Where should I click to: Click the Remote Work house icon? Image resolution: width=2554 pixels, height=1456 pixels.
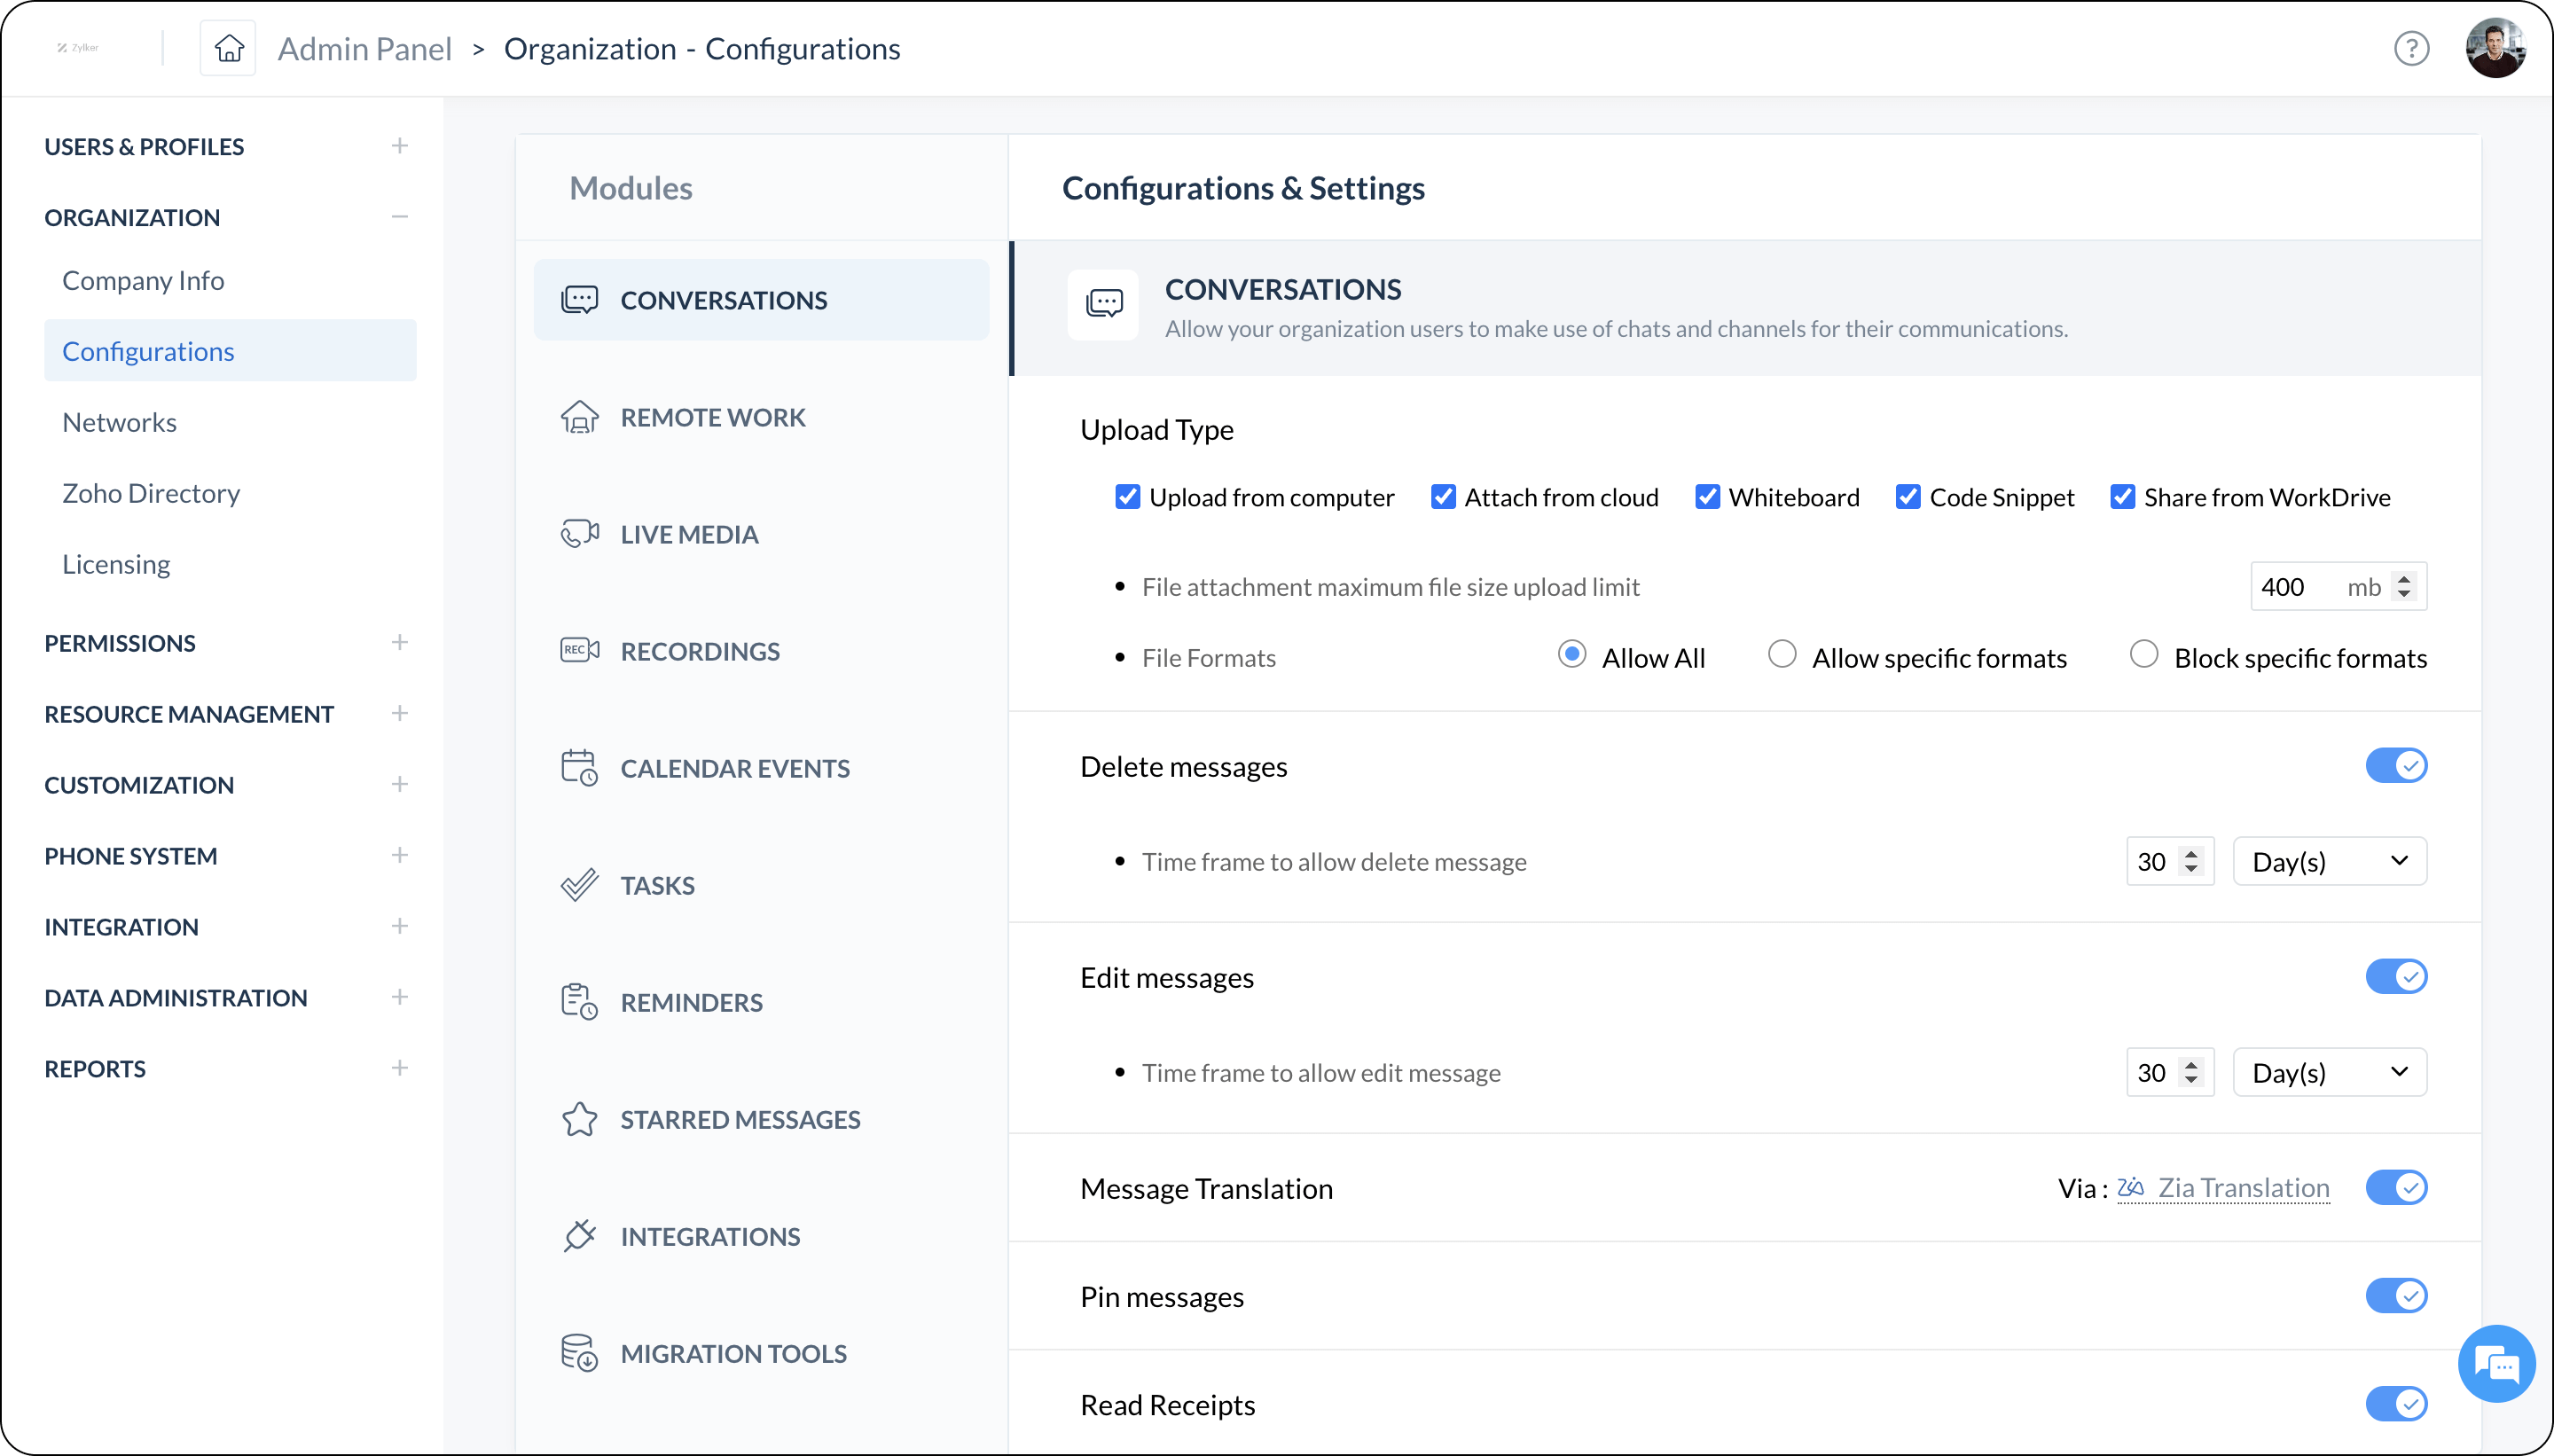[x=579, y=417]
